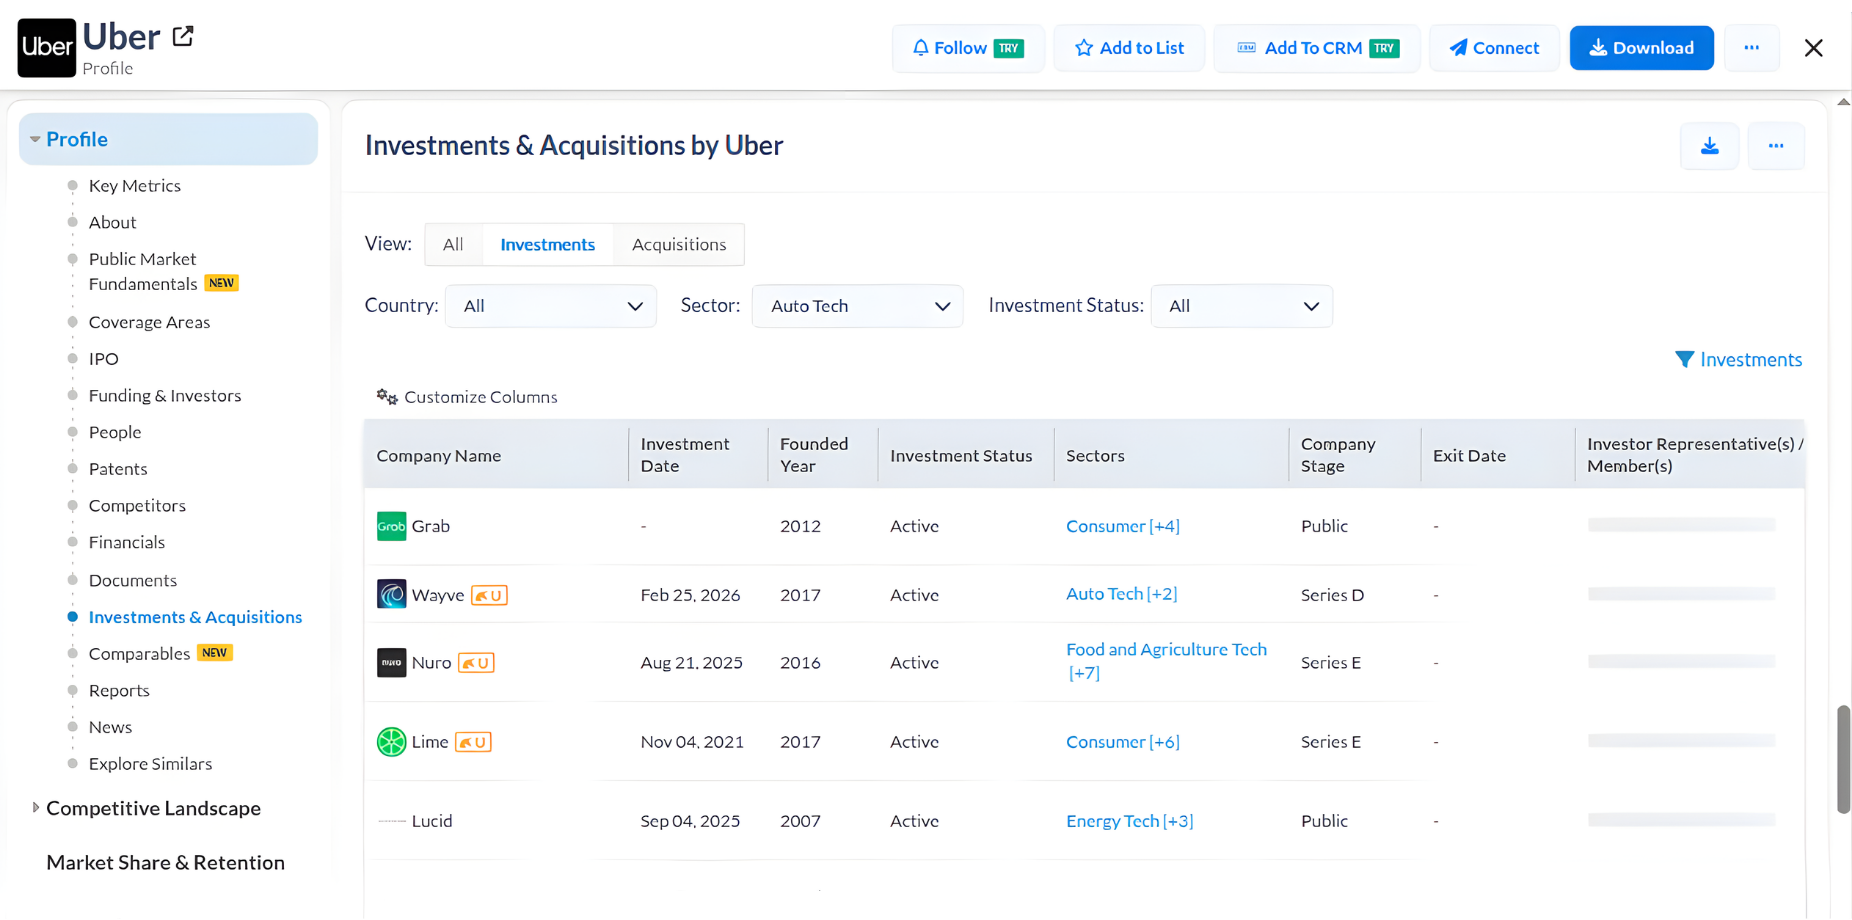Click unicorn badge next to Wayve
The height and width of the screenshot is (920, 1852).
tap(489, 595)
